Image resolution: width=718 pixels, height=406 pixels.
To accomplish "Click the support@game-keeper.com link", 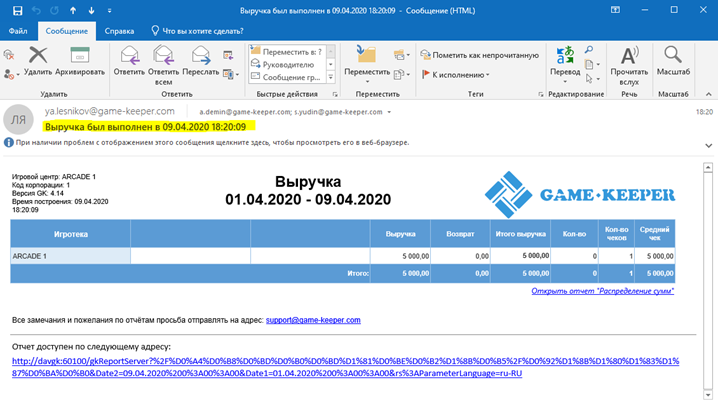I will 313,320.
